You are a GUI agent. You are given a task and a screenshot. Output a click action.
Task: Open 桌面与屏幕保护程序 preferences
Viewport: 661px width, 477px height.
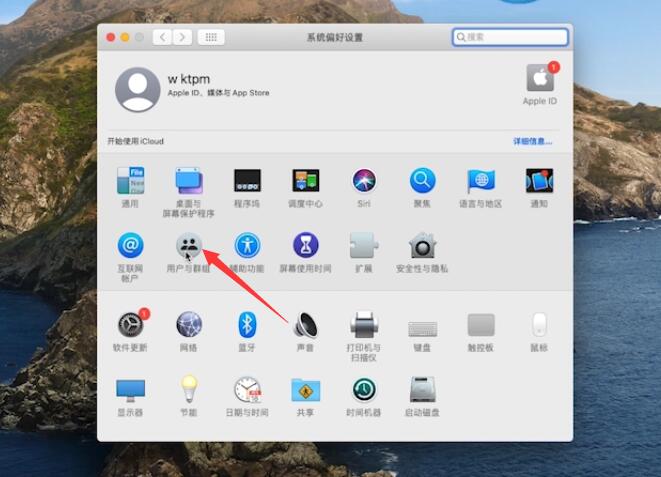(x=189, y=181)
